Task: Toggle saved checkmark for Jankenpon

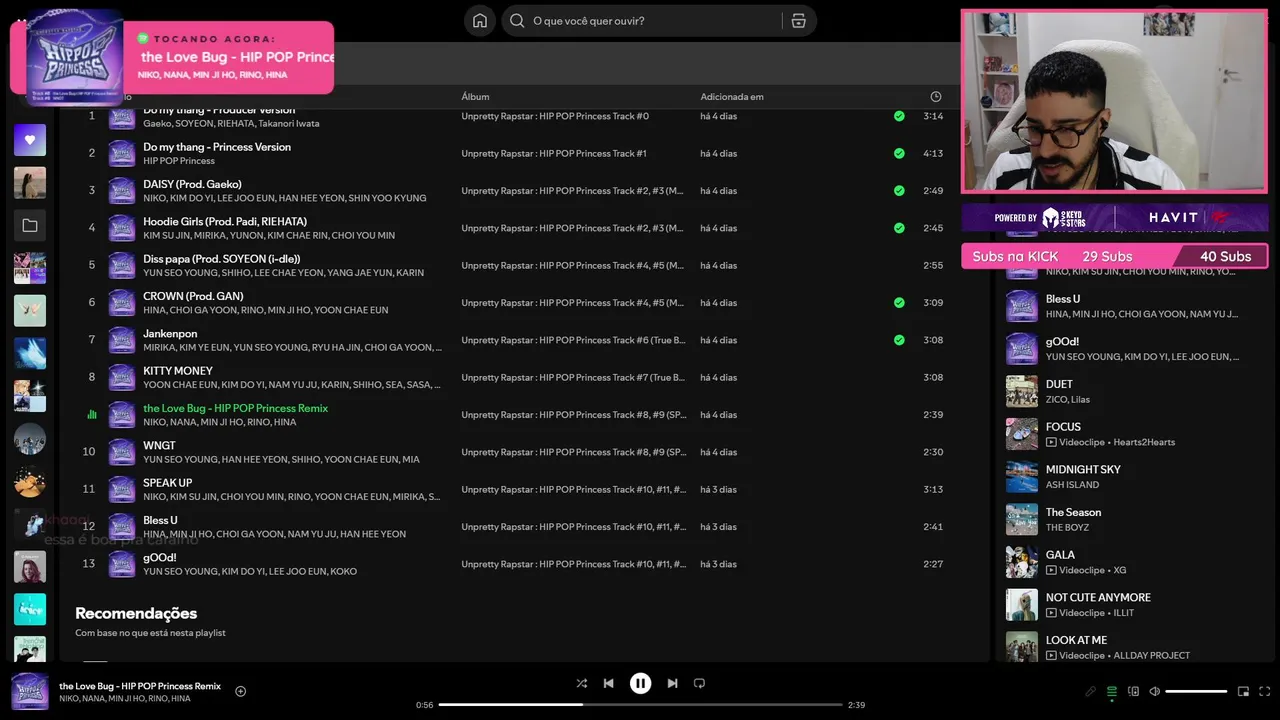Action: 899,340
